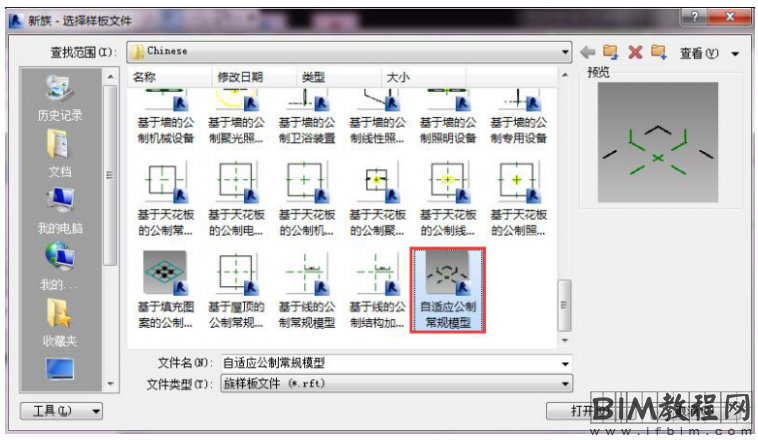Image resolution: width=758 pixels, height=440 pixels.
Task: Click the 打开 button
Action: [x=582, y=411]
